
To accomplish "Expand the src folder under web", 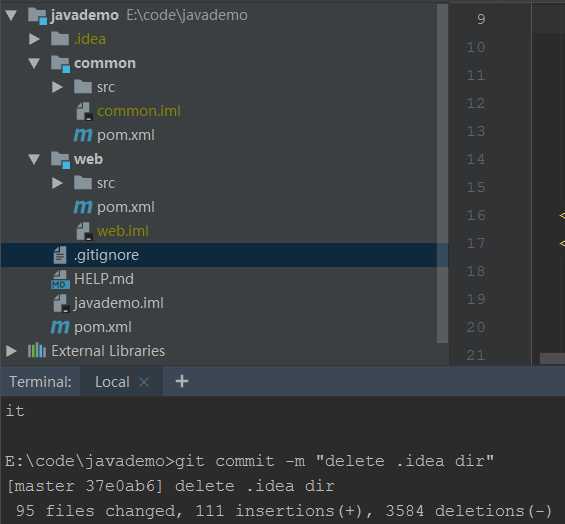I will [x=57, y=183].
